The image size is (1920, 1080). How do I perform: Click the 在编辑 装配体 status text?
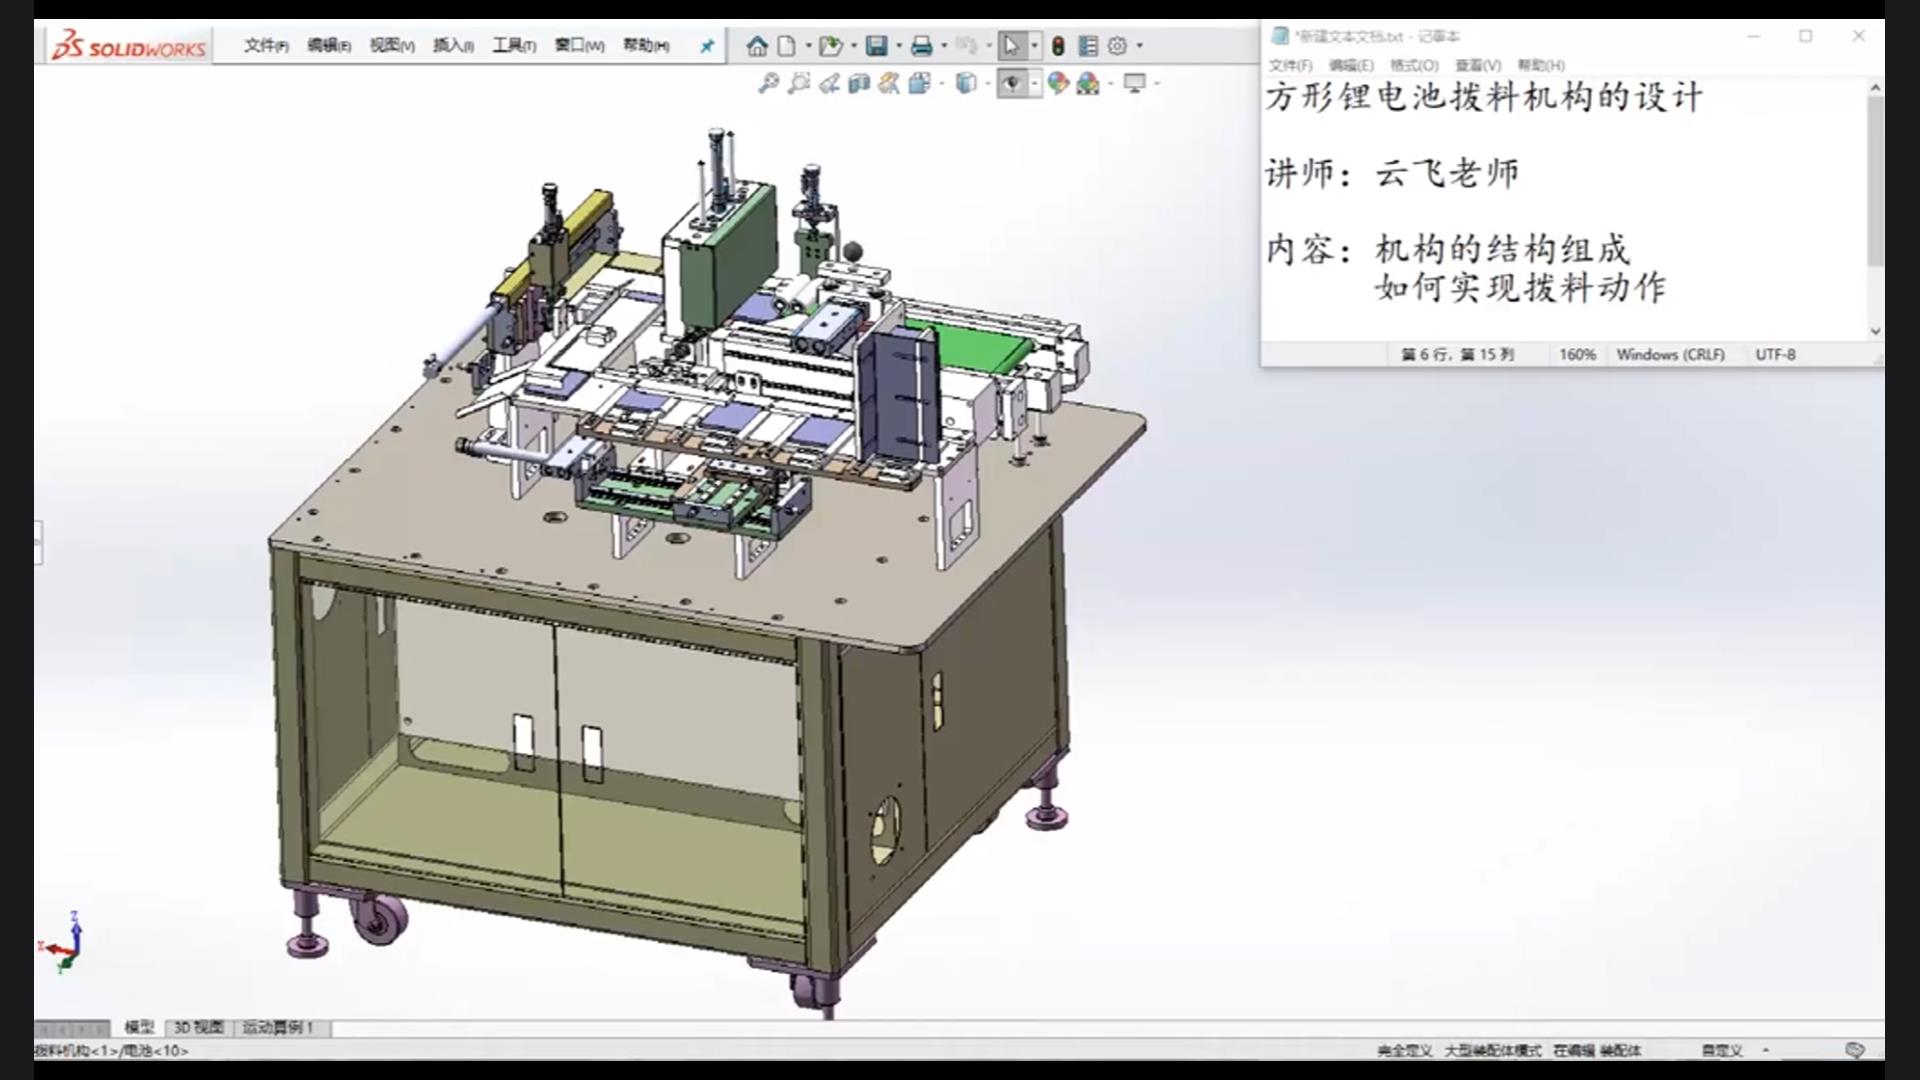pos(1597,1050)
